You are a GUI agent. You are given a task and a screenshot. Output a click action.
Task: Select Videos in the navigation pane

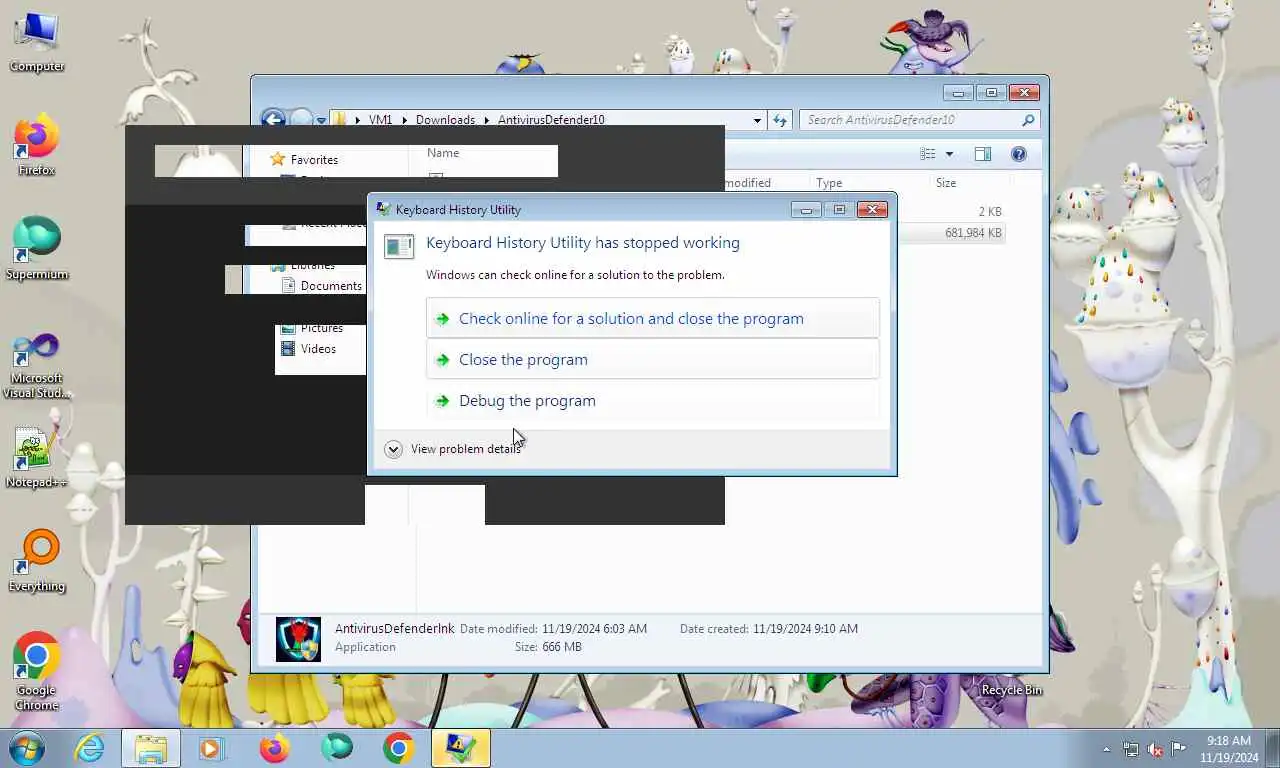[318, 349]
